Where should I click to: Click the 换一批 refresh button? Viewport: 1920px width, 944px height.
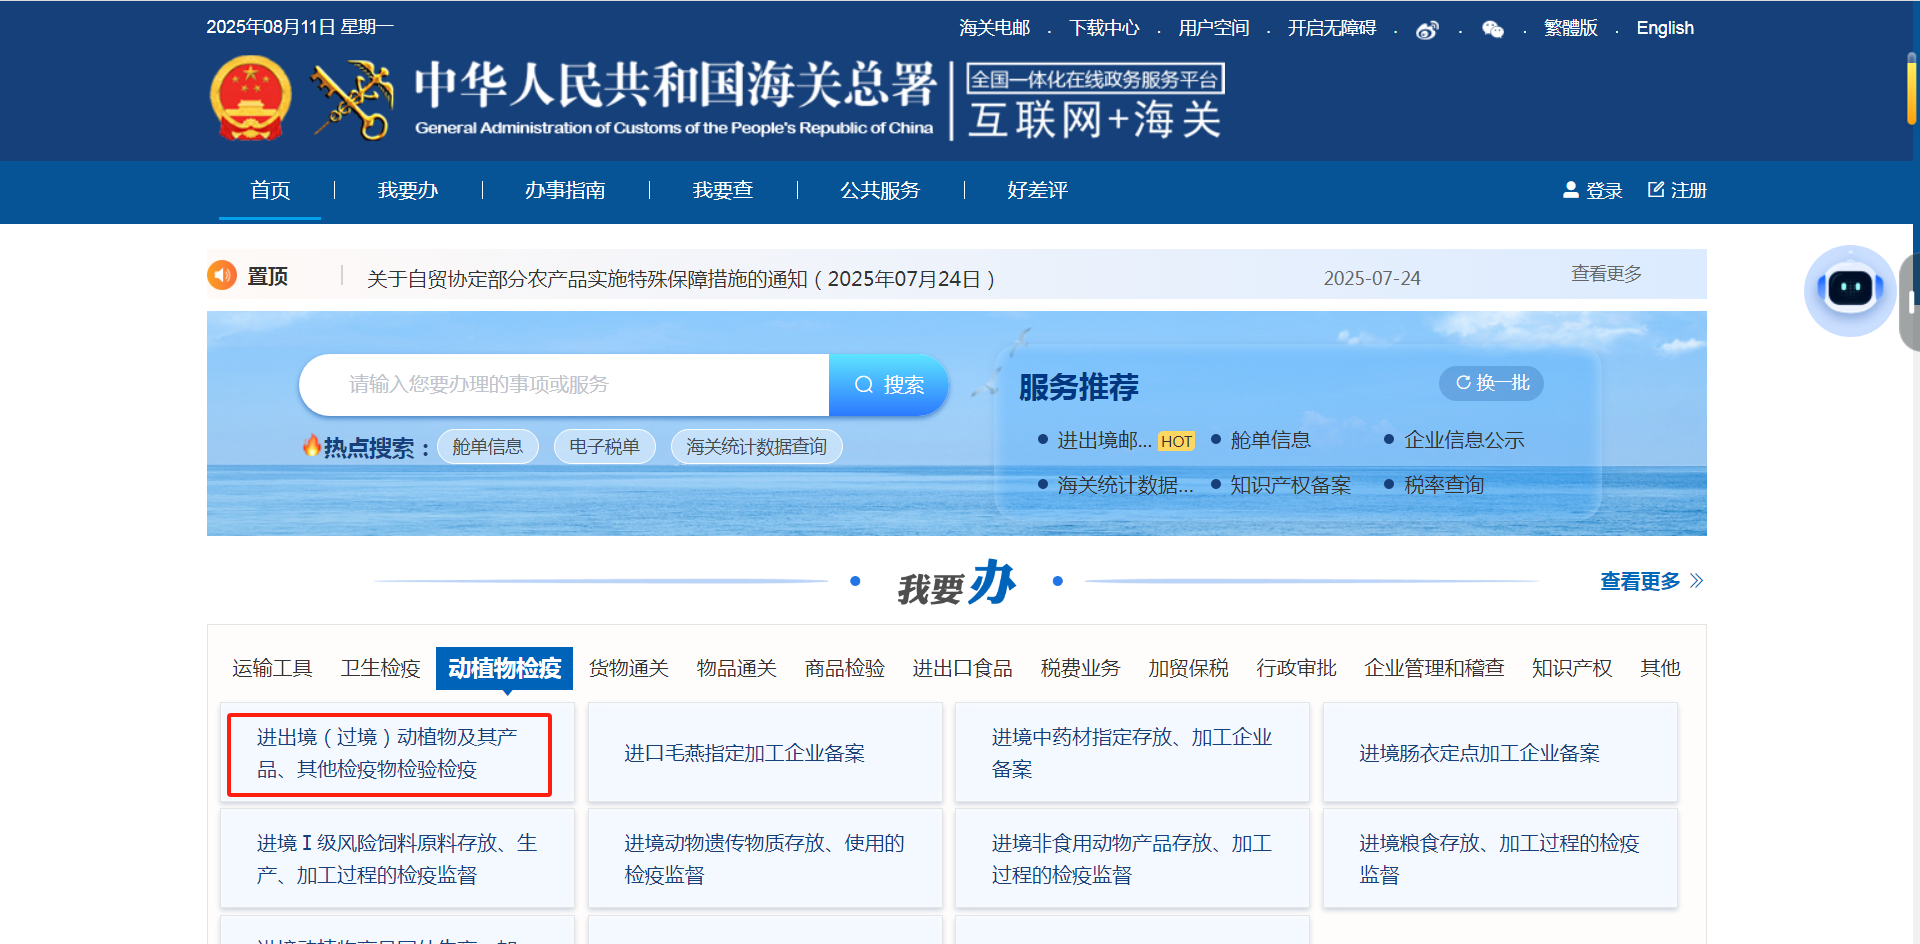(x=1491, y=383)
